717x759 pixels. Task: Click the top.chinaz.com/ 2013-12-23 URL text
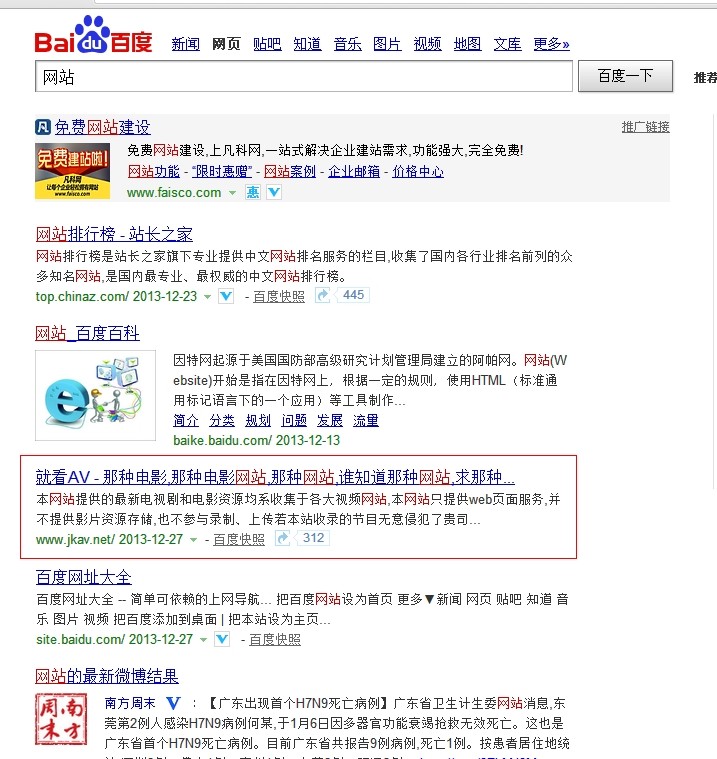coord(117,296)
